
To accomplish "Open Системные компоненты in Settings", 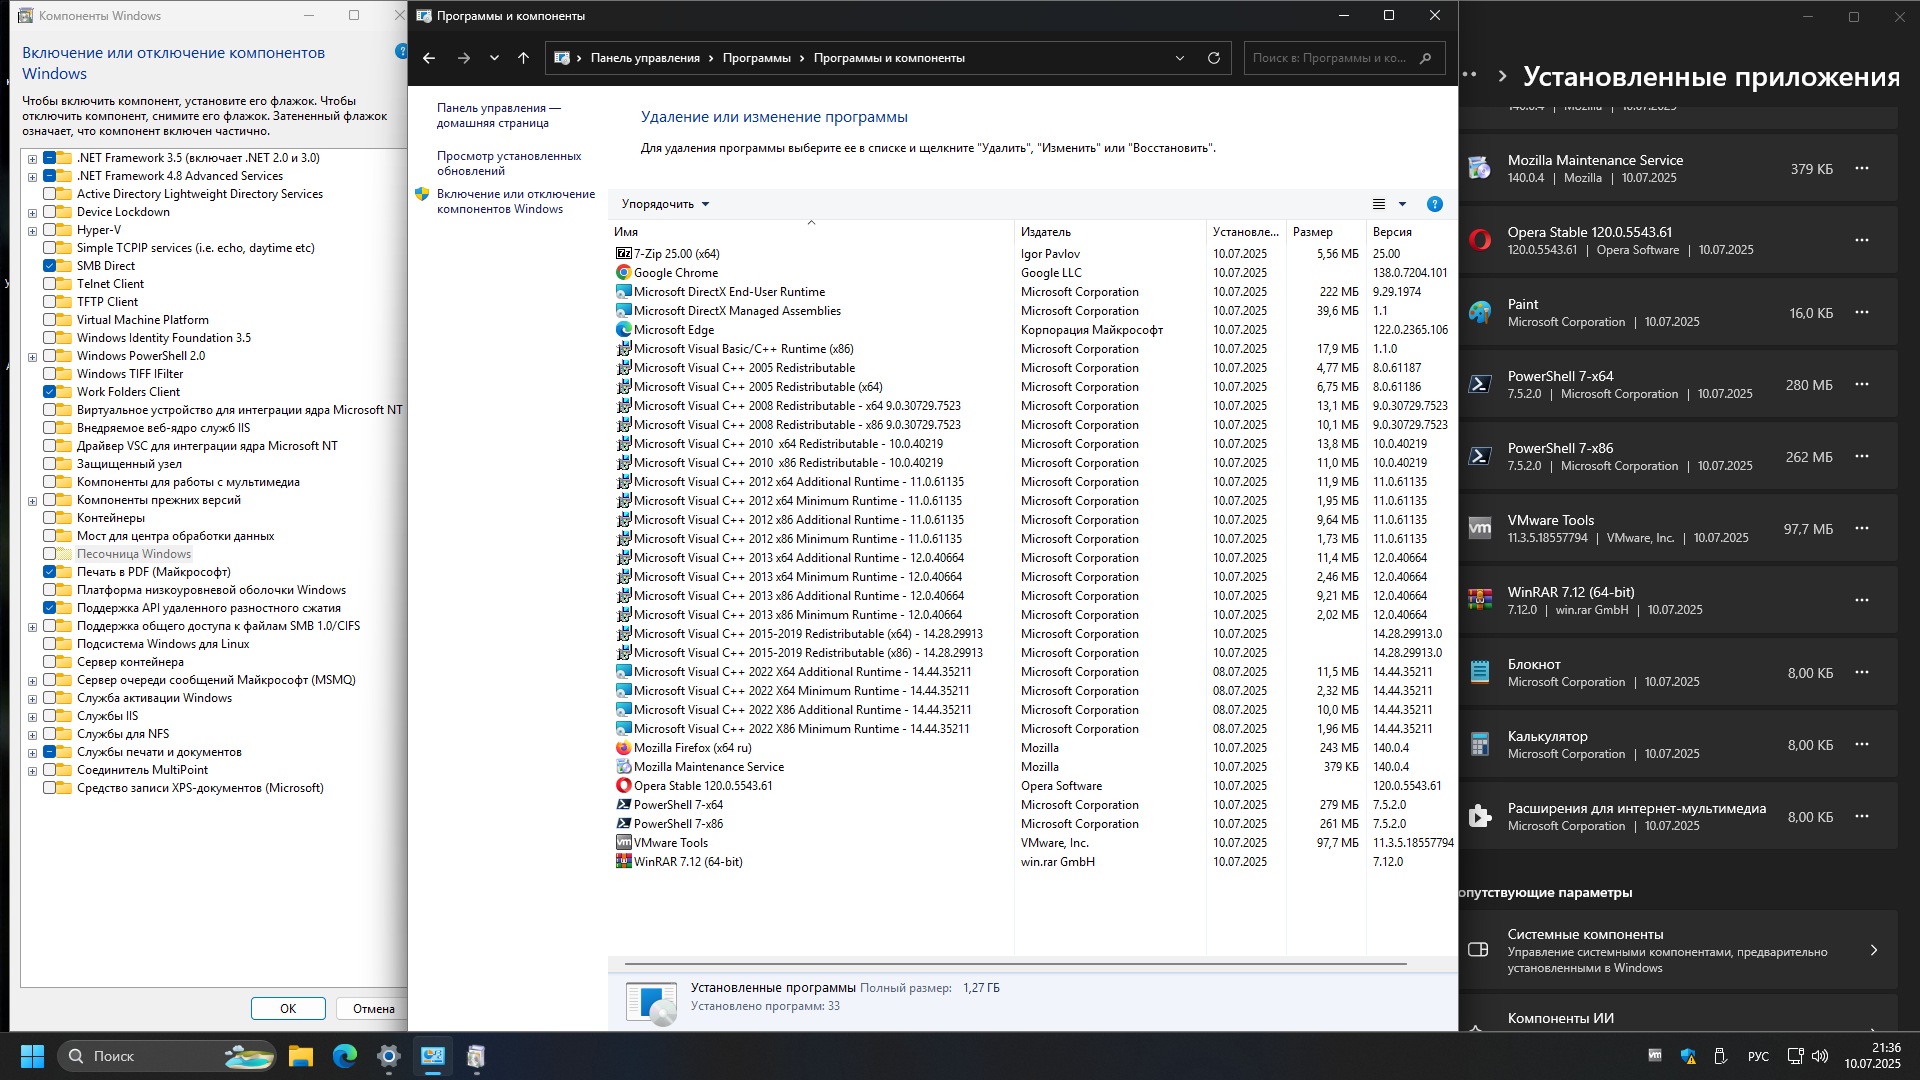I will tap(1678, 950).
